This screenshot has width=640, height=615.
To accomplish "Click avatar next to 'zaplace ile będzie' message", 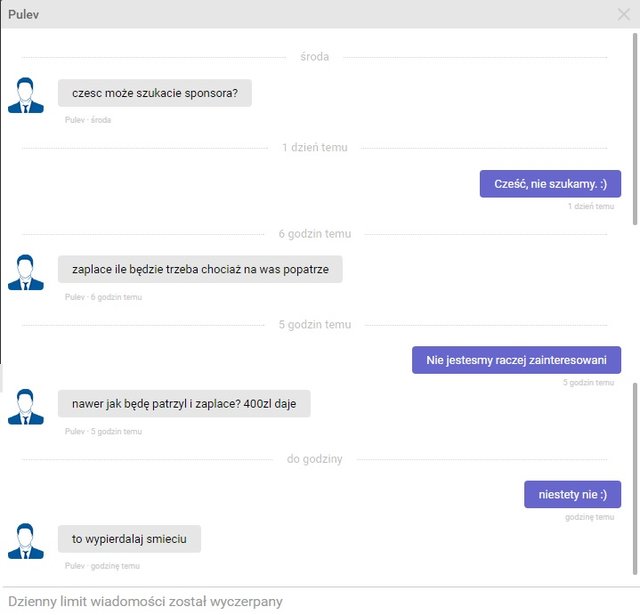I will [26, 271].
